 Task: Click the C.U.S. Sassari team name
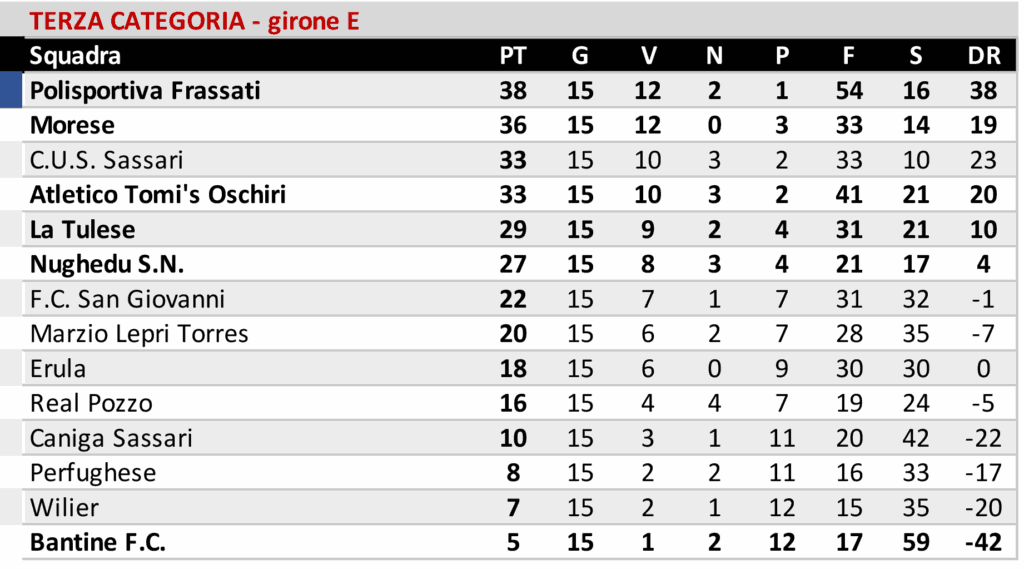point(107,160)
